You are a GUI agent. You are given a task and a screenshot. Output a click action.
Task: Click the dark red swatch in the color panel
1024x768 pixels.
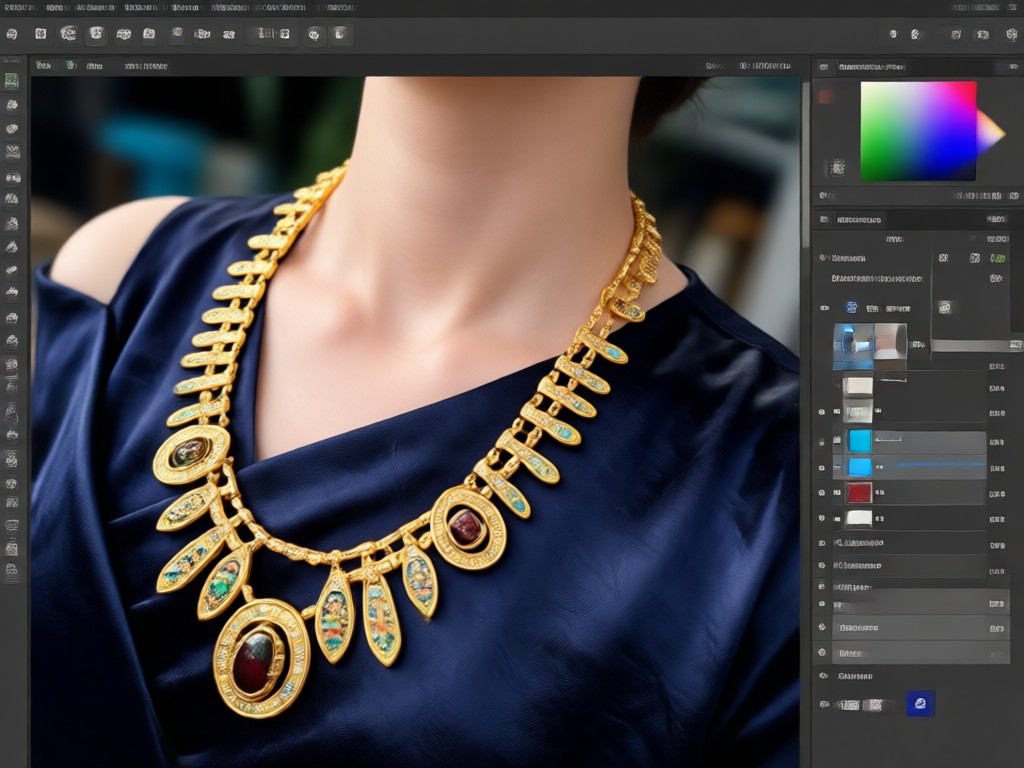[825, 97]
